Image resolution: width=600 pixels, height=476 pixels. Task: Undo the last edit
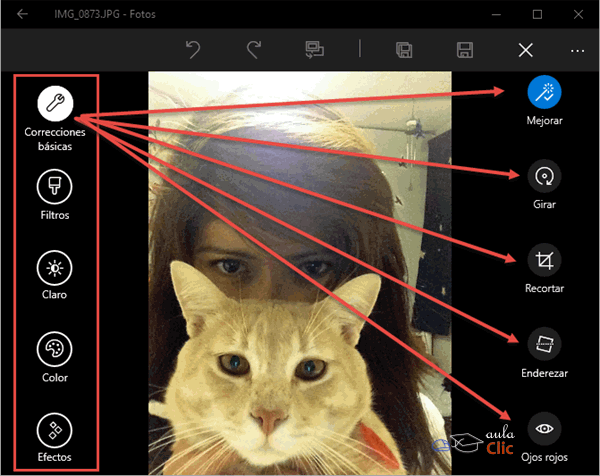195,50
